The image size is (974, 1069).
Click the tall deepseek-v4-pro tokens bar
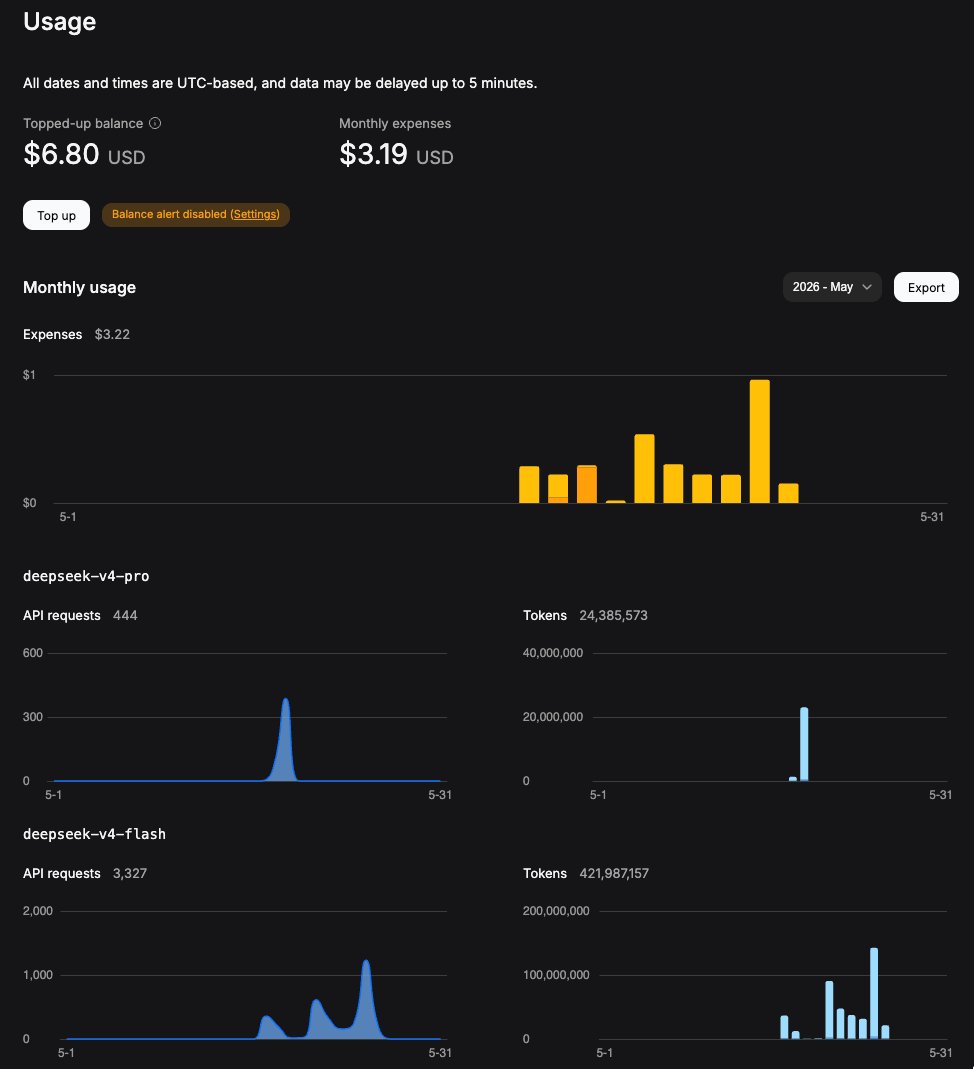pos(804,744)
